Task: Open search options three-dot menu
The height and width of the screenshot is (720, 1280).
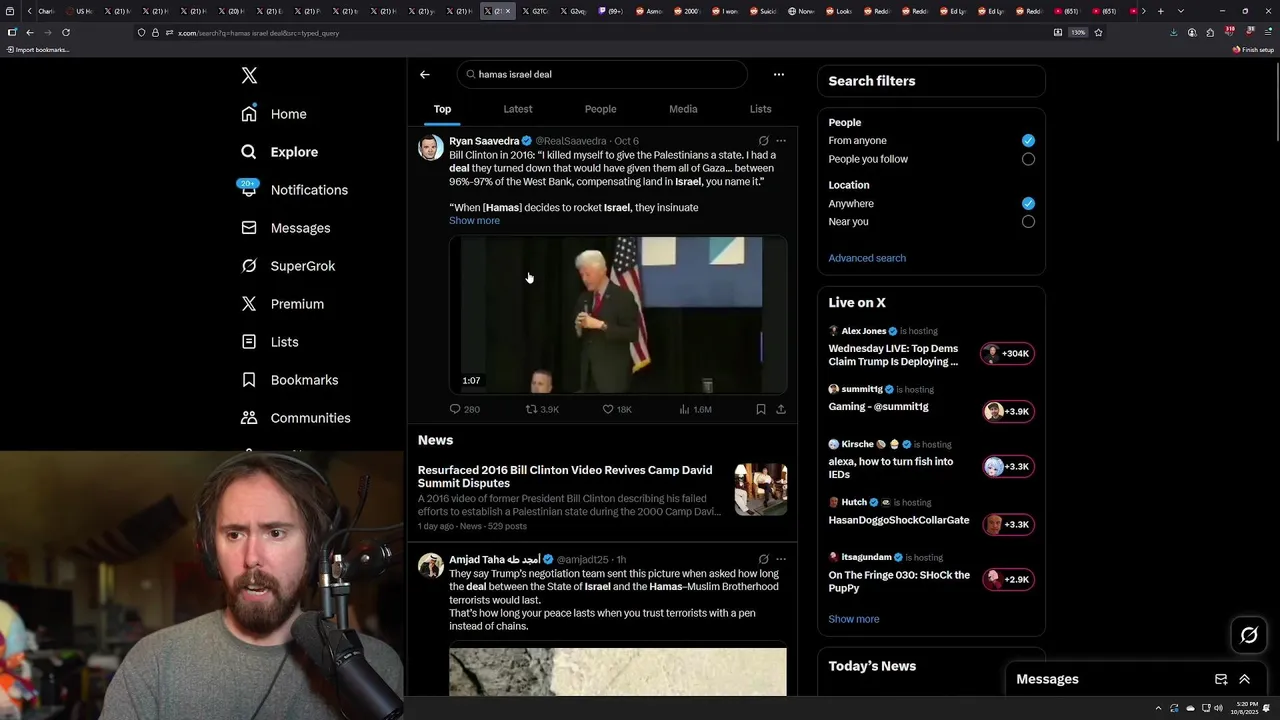Action: (779, 74)
